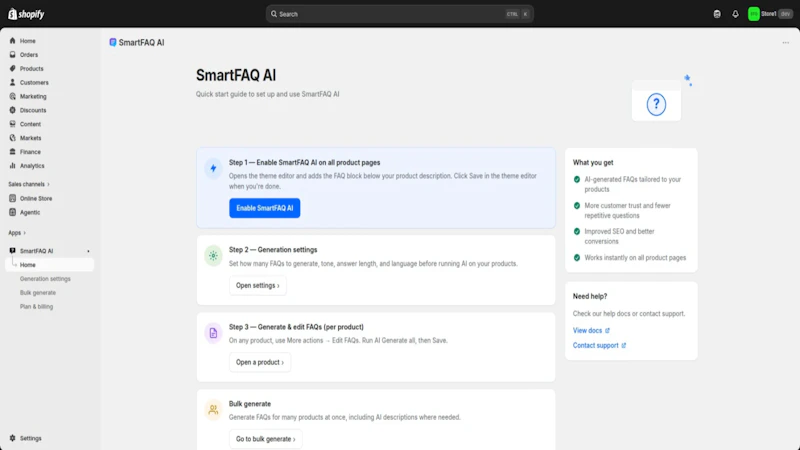
Task: Click the Orders inbox icon
Action: [12, 55]
